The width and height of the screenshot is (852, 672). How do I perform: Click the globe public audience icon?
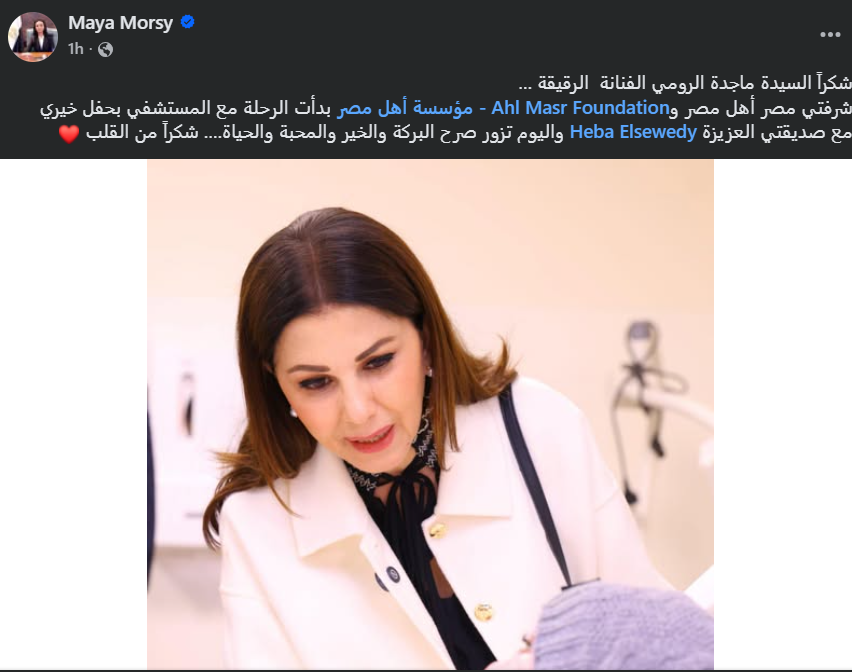[105, 49]
